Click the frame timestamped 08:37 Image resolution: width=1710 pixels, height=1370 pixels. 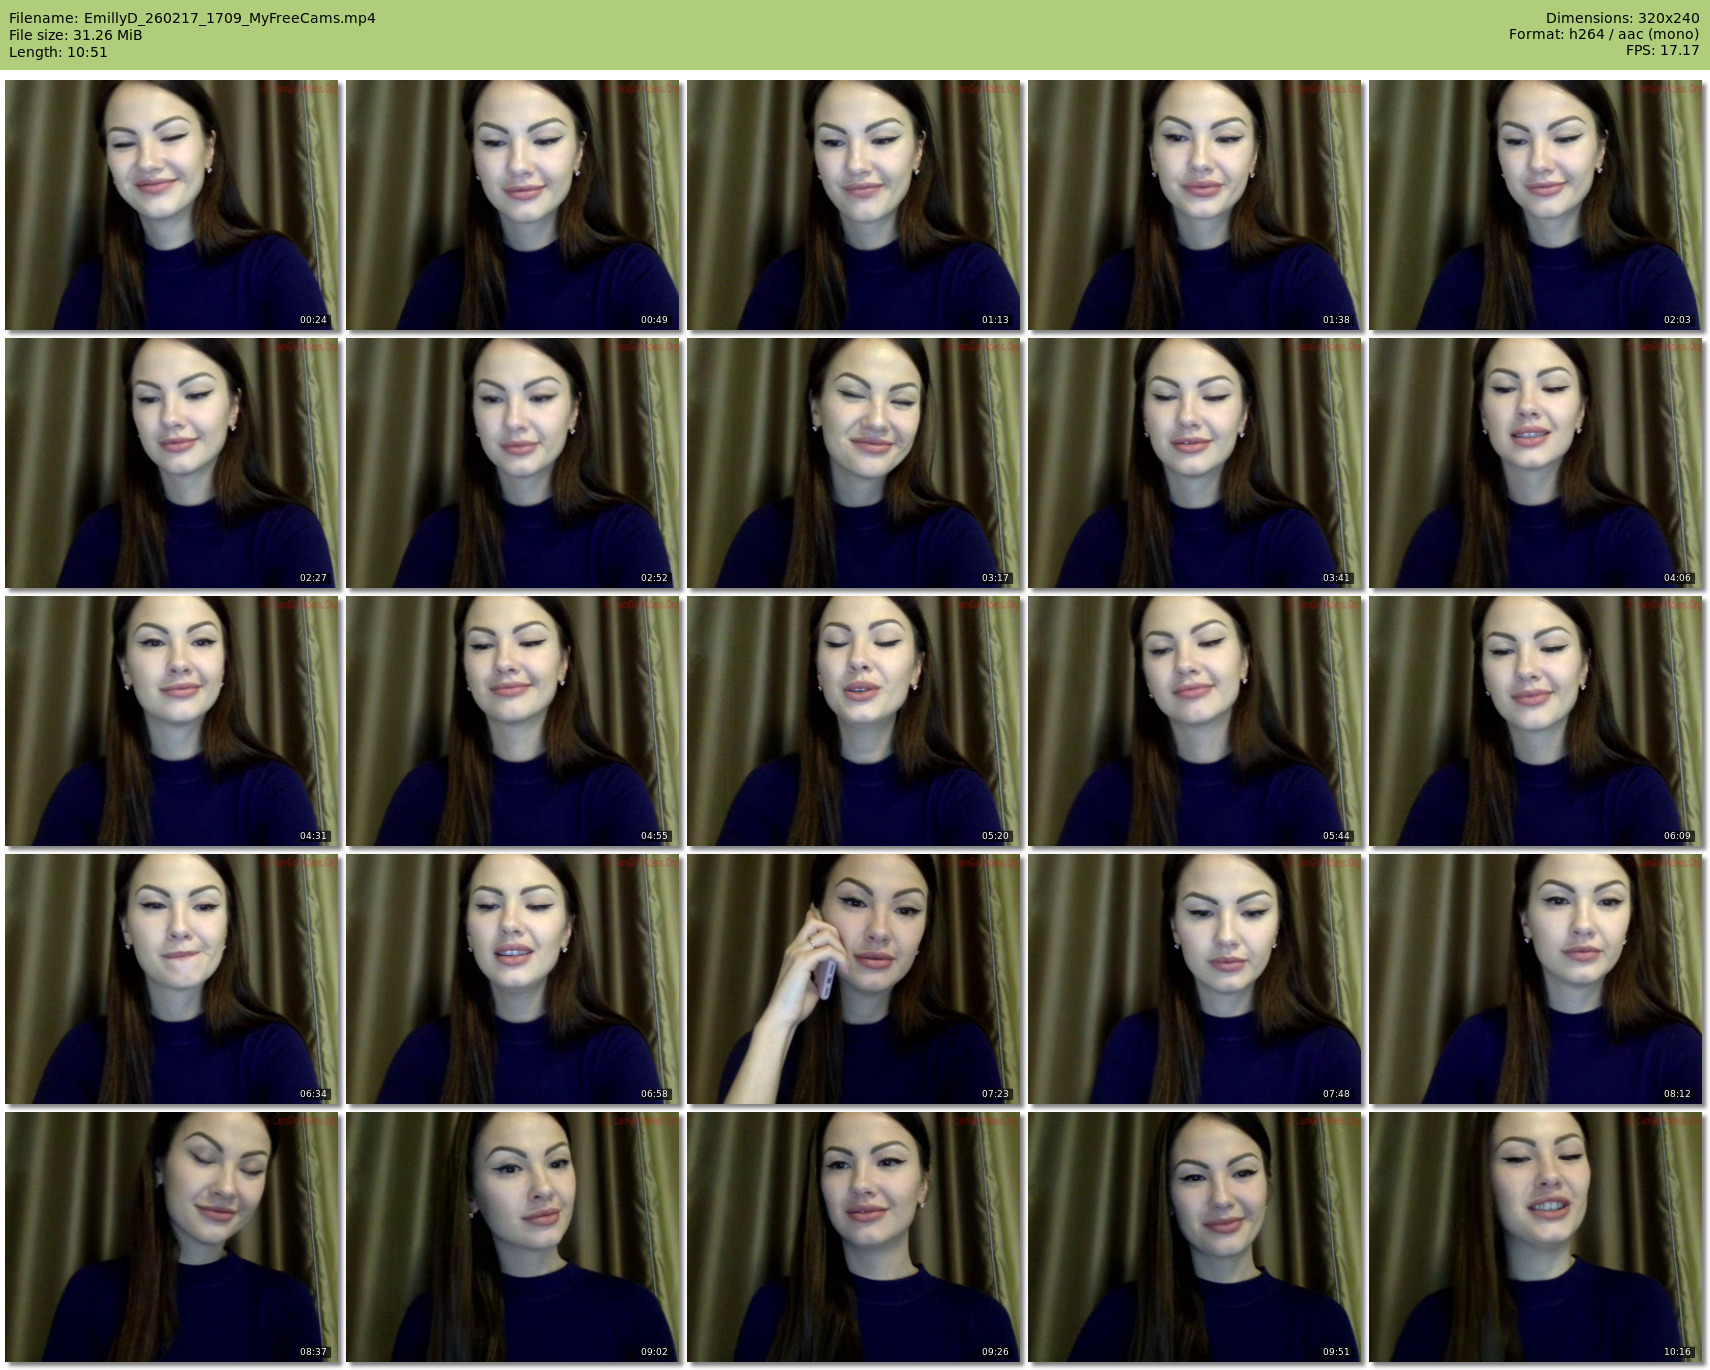click(171, 1237)
